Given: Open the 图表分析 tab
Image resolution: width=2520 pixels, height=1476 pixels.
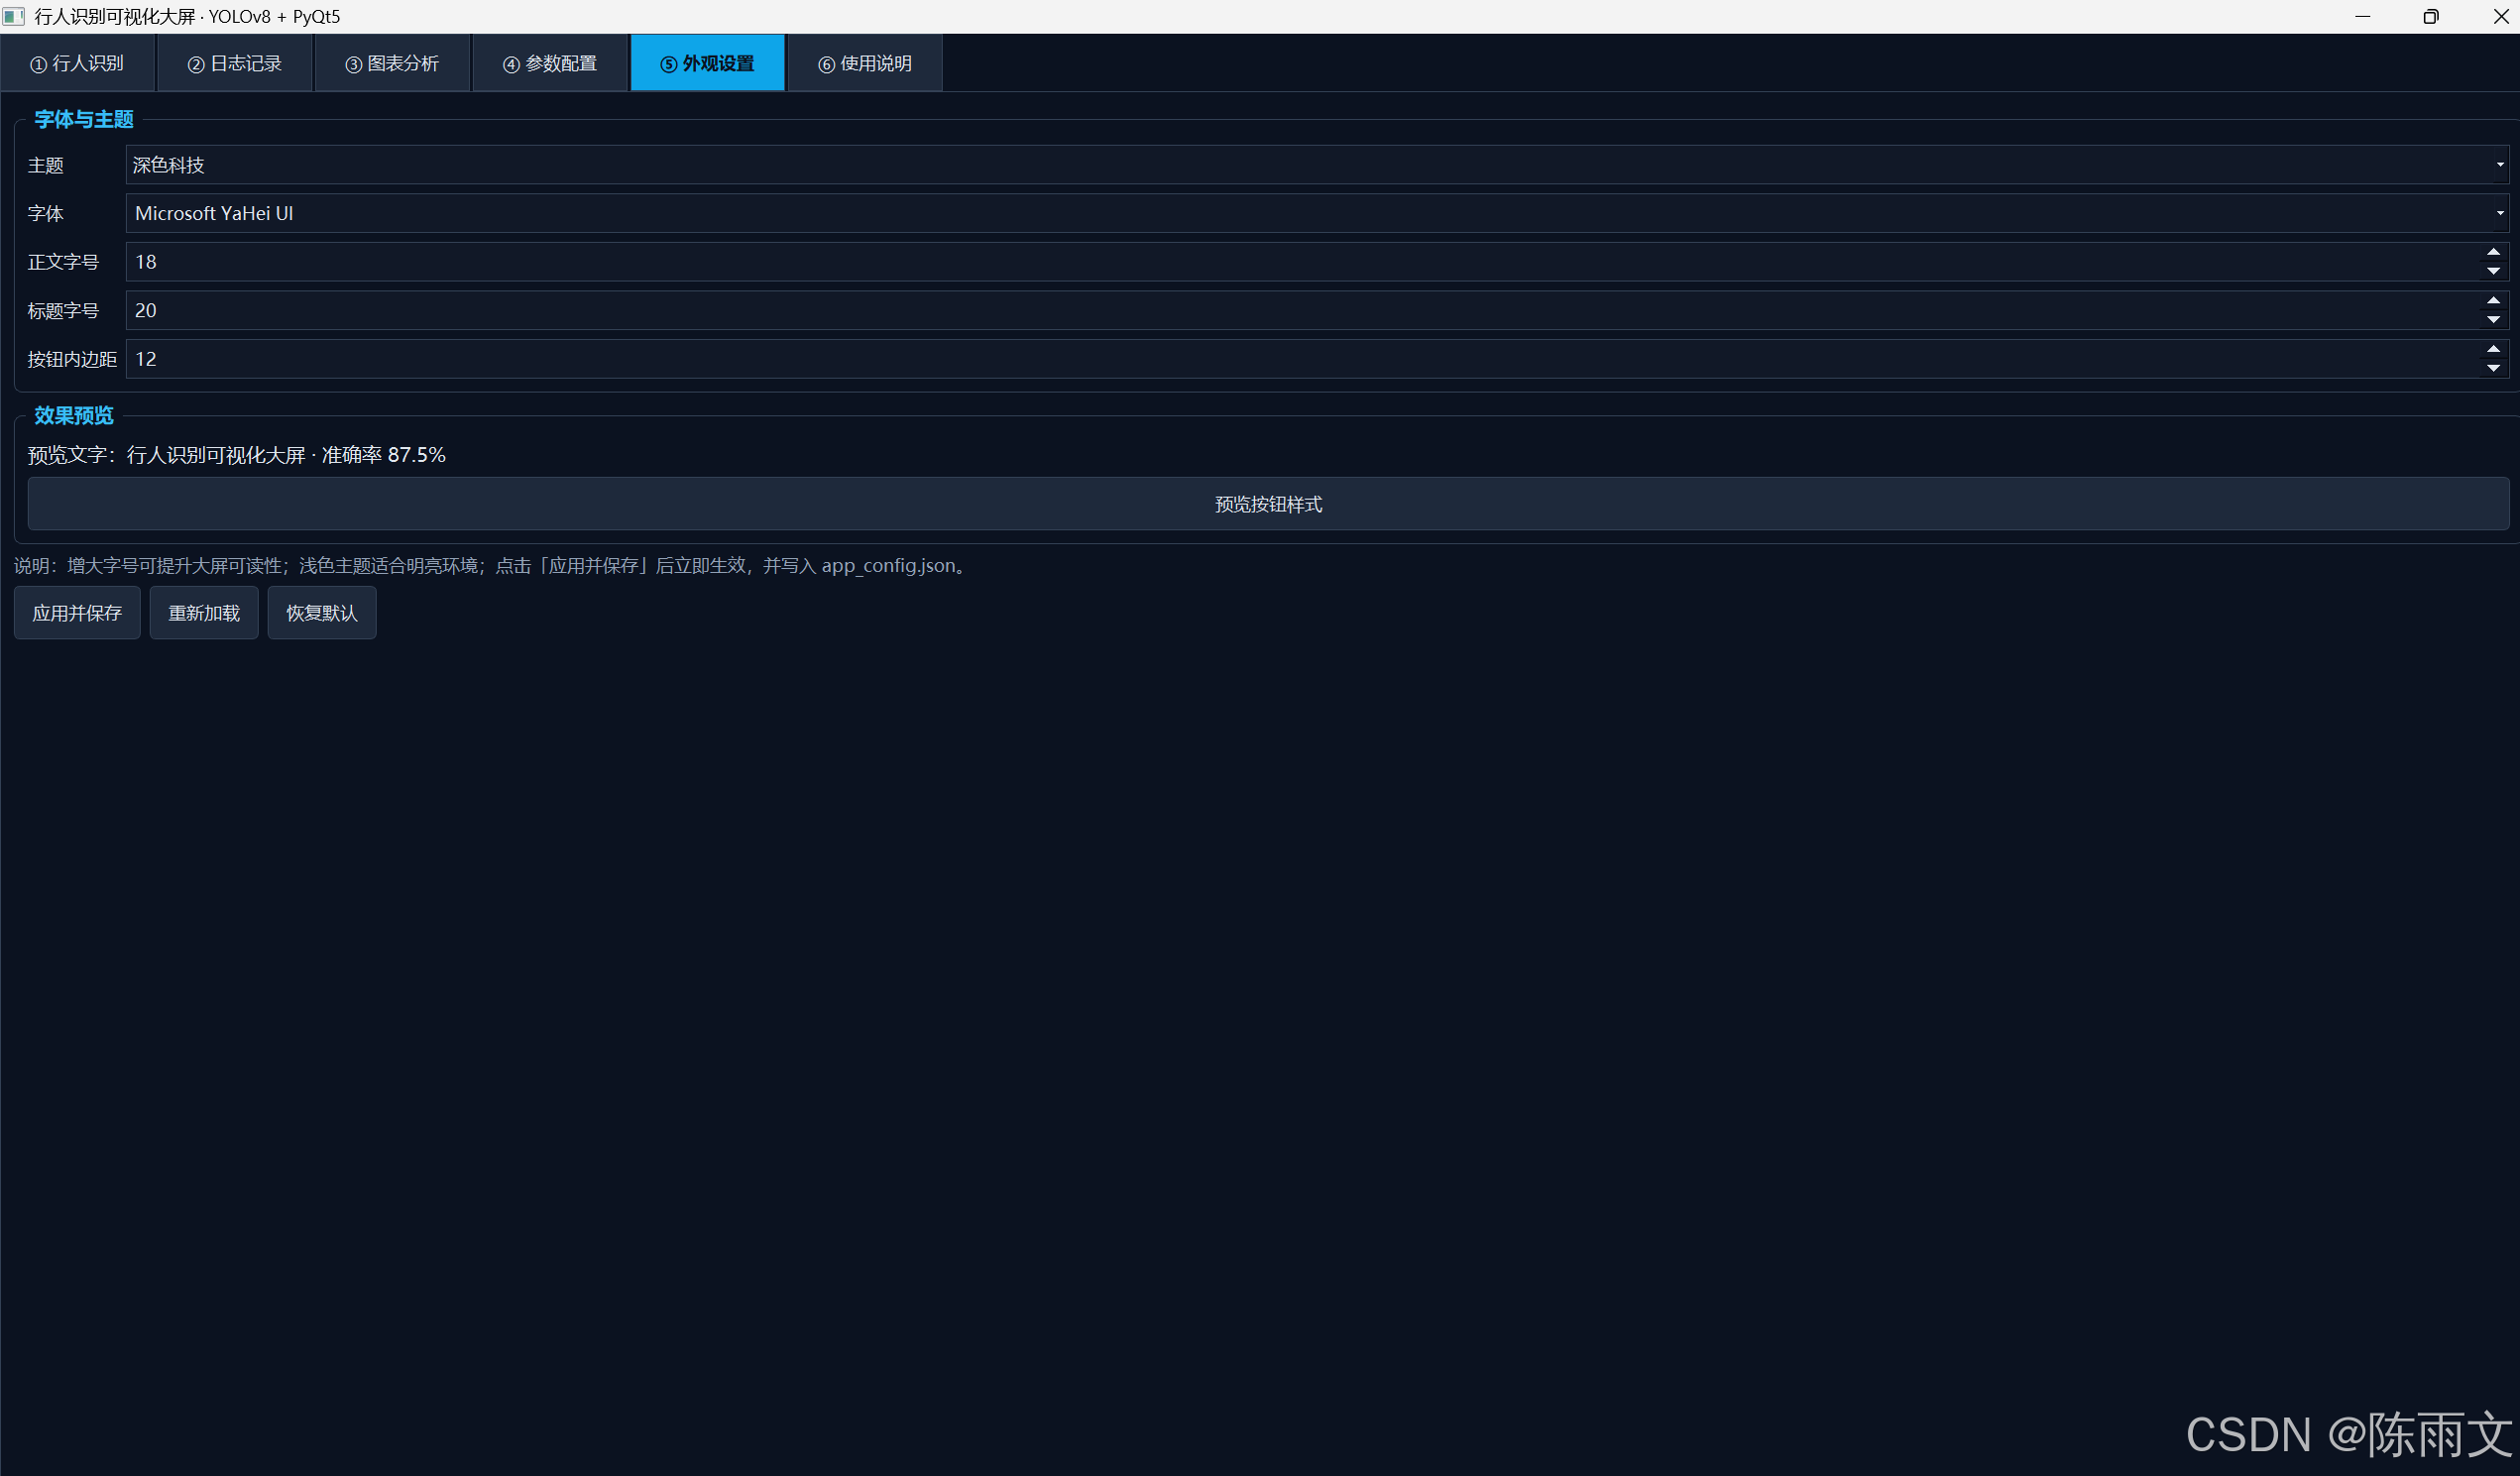Looking at the screenshot, I should [x=392, y=63].
